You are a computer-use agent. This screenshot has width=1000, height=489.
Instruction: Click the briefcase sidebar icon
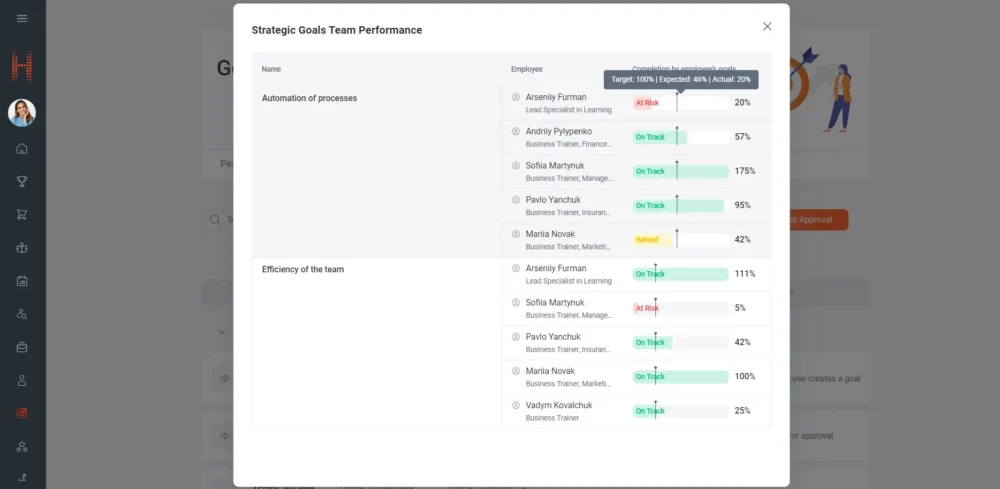(22, 347)
